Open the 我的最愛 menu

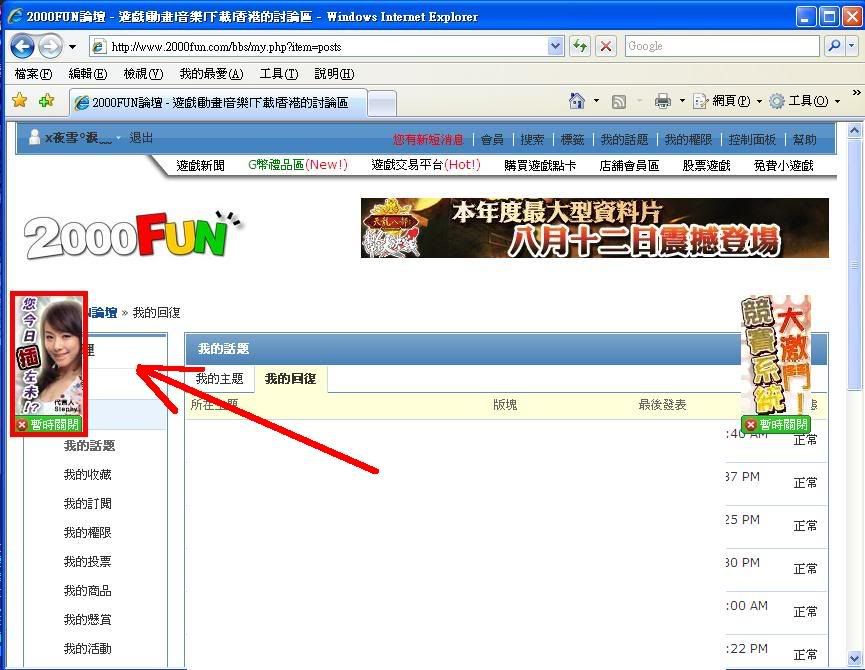pyautogui.click(x=211, y=74)
